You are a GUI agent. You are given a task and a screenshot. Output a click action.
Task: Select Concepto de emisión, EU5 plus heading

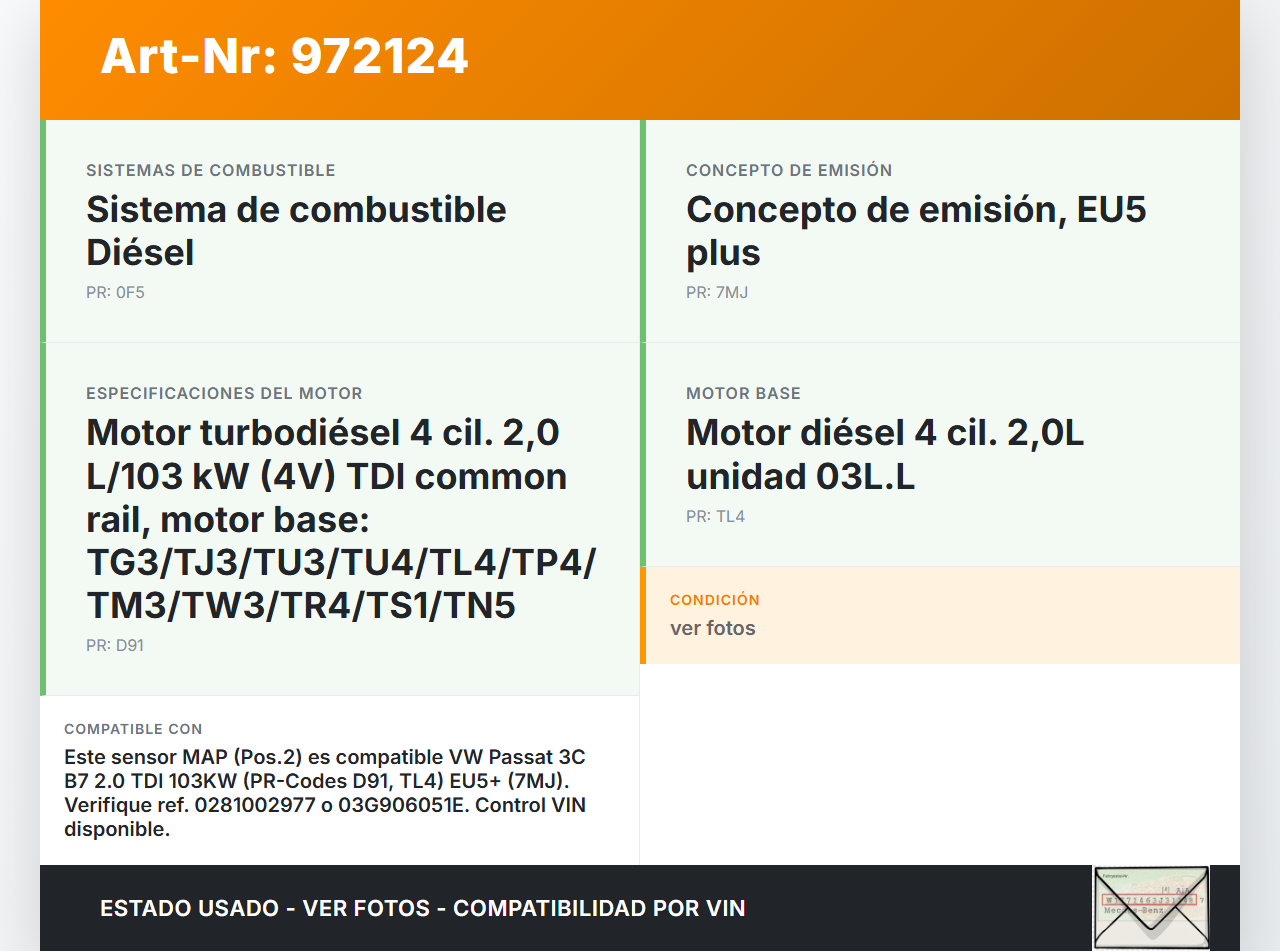click(x=916, y=231)
